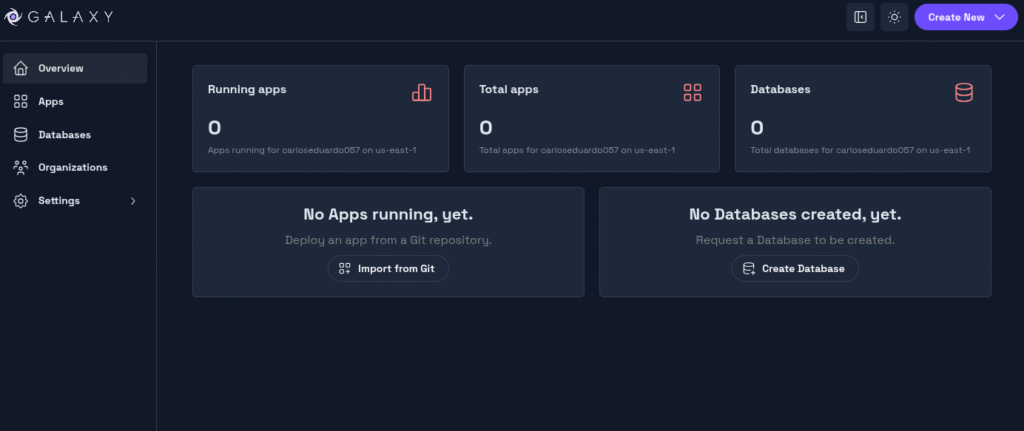Click the Running apps bar chart icon

[421, 92]
